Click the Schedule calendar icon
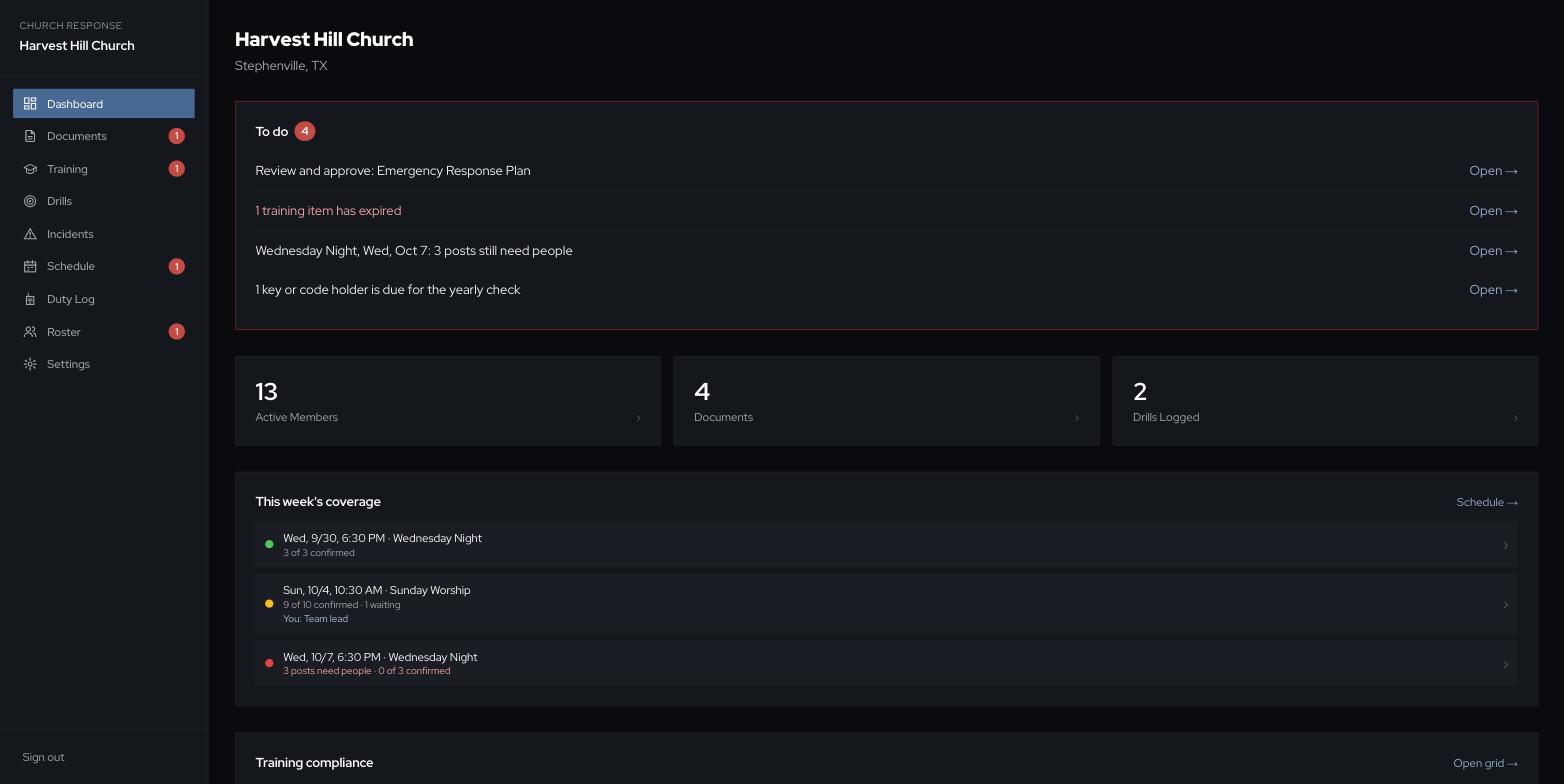Screen dimensions: 1564x784 (30, 266)
